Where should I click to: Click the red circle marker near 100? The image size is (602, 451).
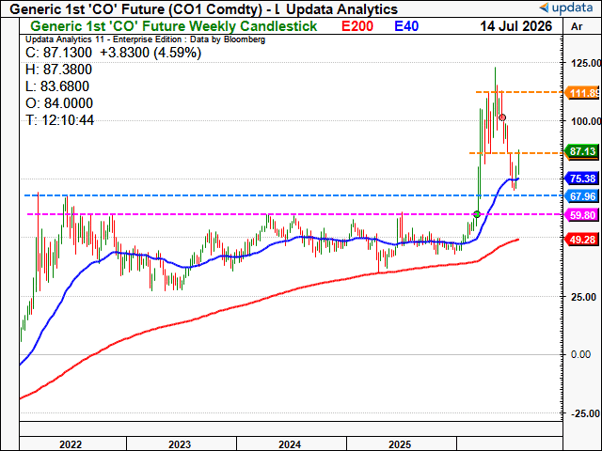[502, 117]
